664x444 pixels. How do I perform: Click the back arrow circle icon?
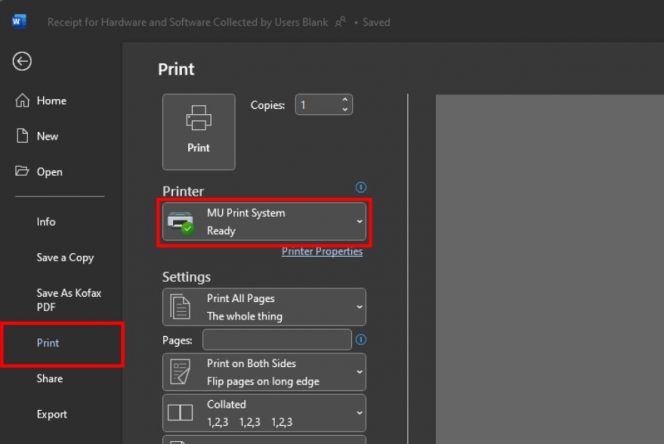(22, 61)
